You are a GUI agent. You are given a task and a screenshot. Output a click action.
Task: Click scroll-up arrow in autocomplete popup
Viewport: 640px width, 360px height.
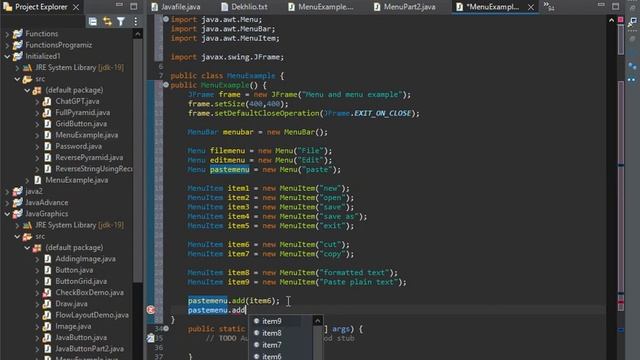point(317,321)
